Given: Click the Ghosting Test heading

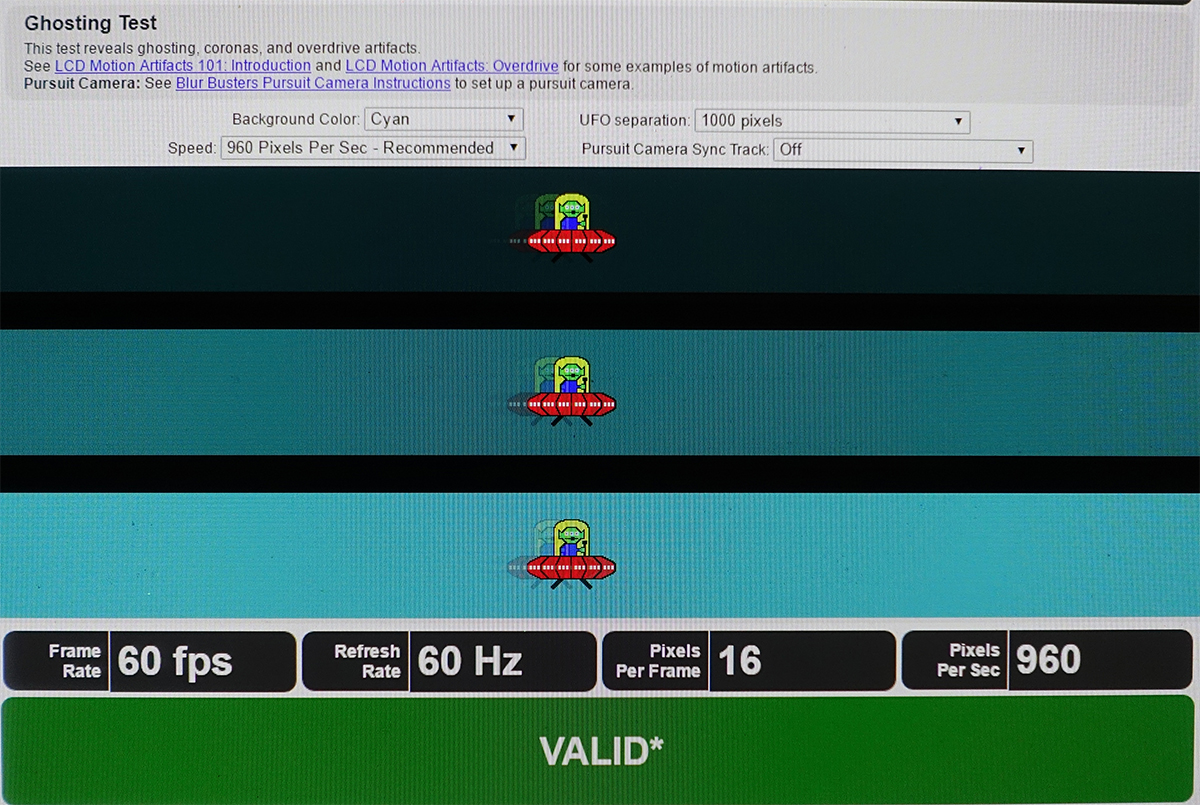Looking at the screenshot, I should [90, 23].
